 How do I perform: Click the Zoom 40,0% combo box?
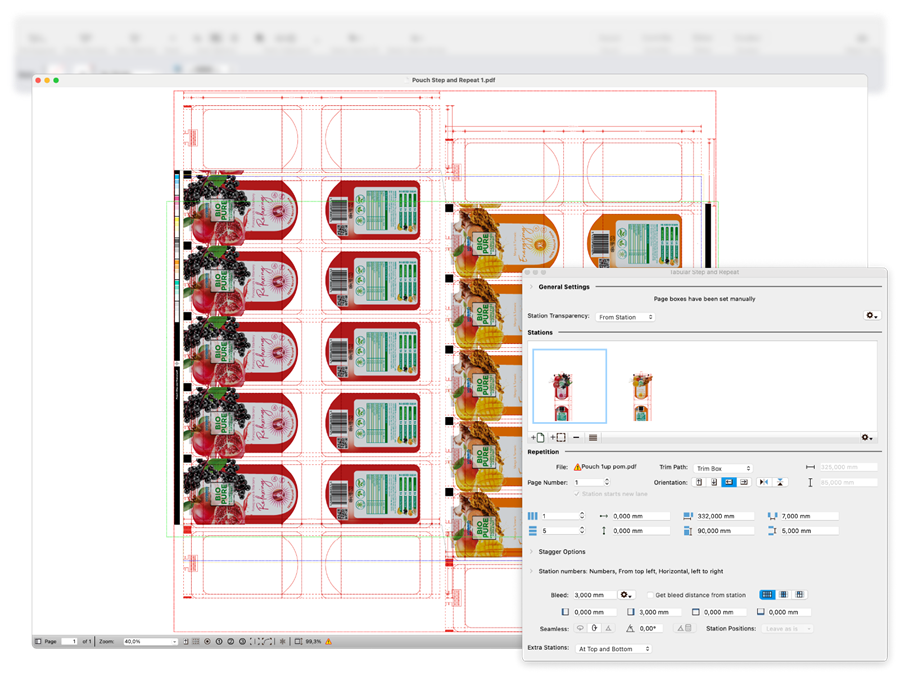[x=150, y=642]
